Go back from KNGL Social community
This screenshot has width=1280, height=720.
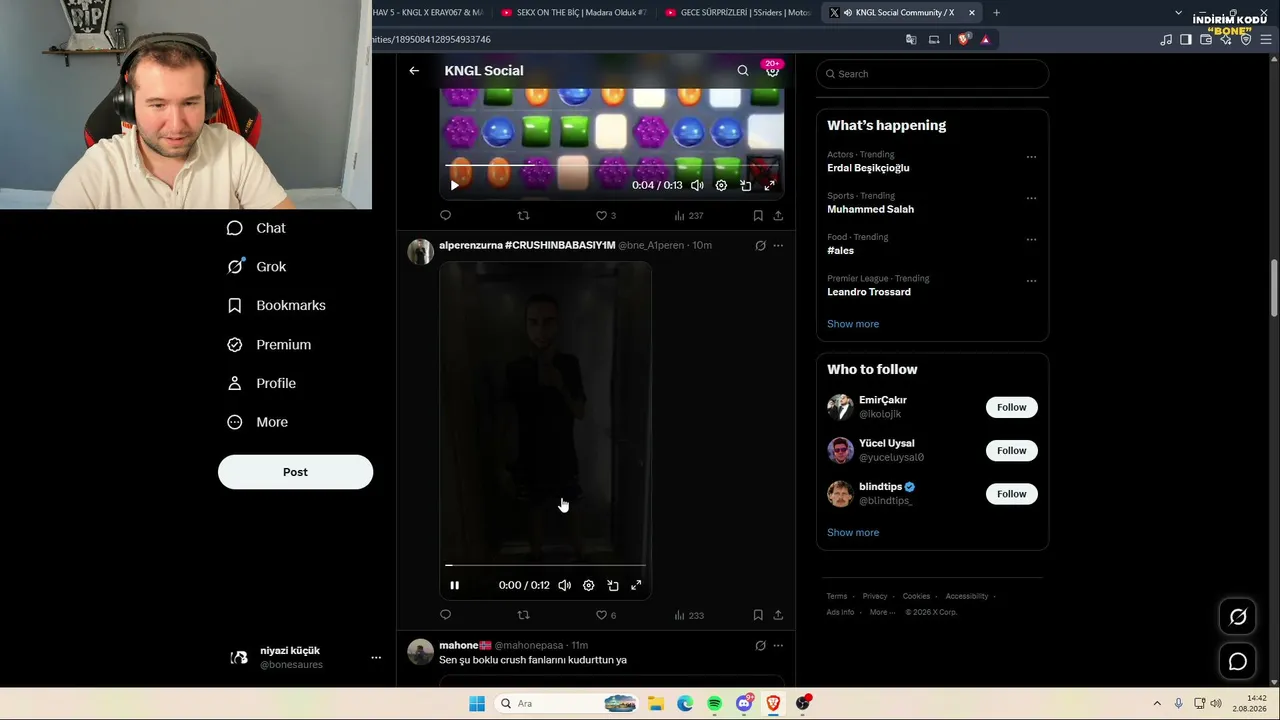pyautogui.click(x=414, y=71)
